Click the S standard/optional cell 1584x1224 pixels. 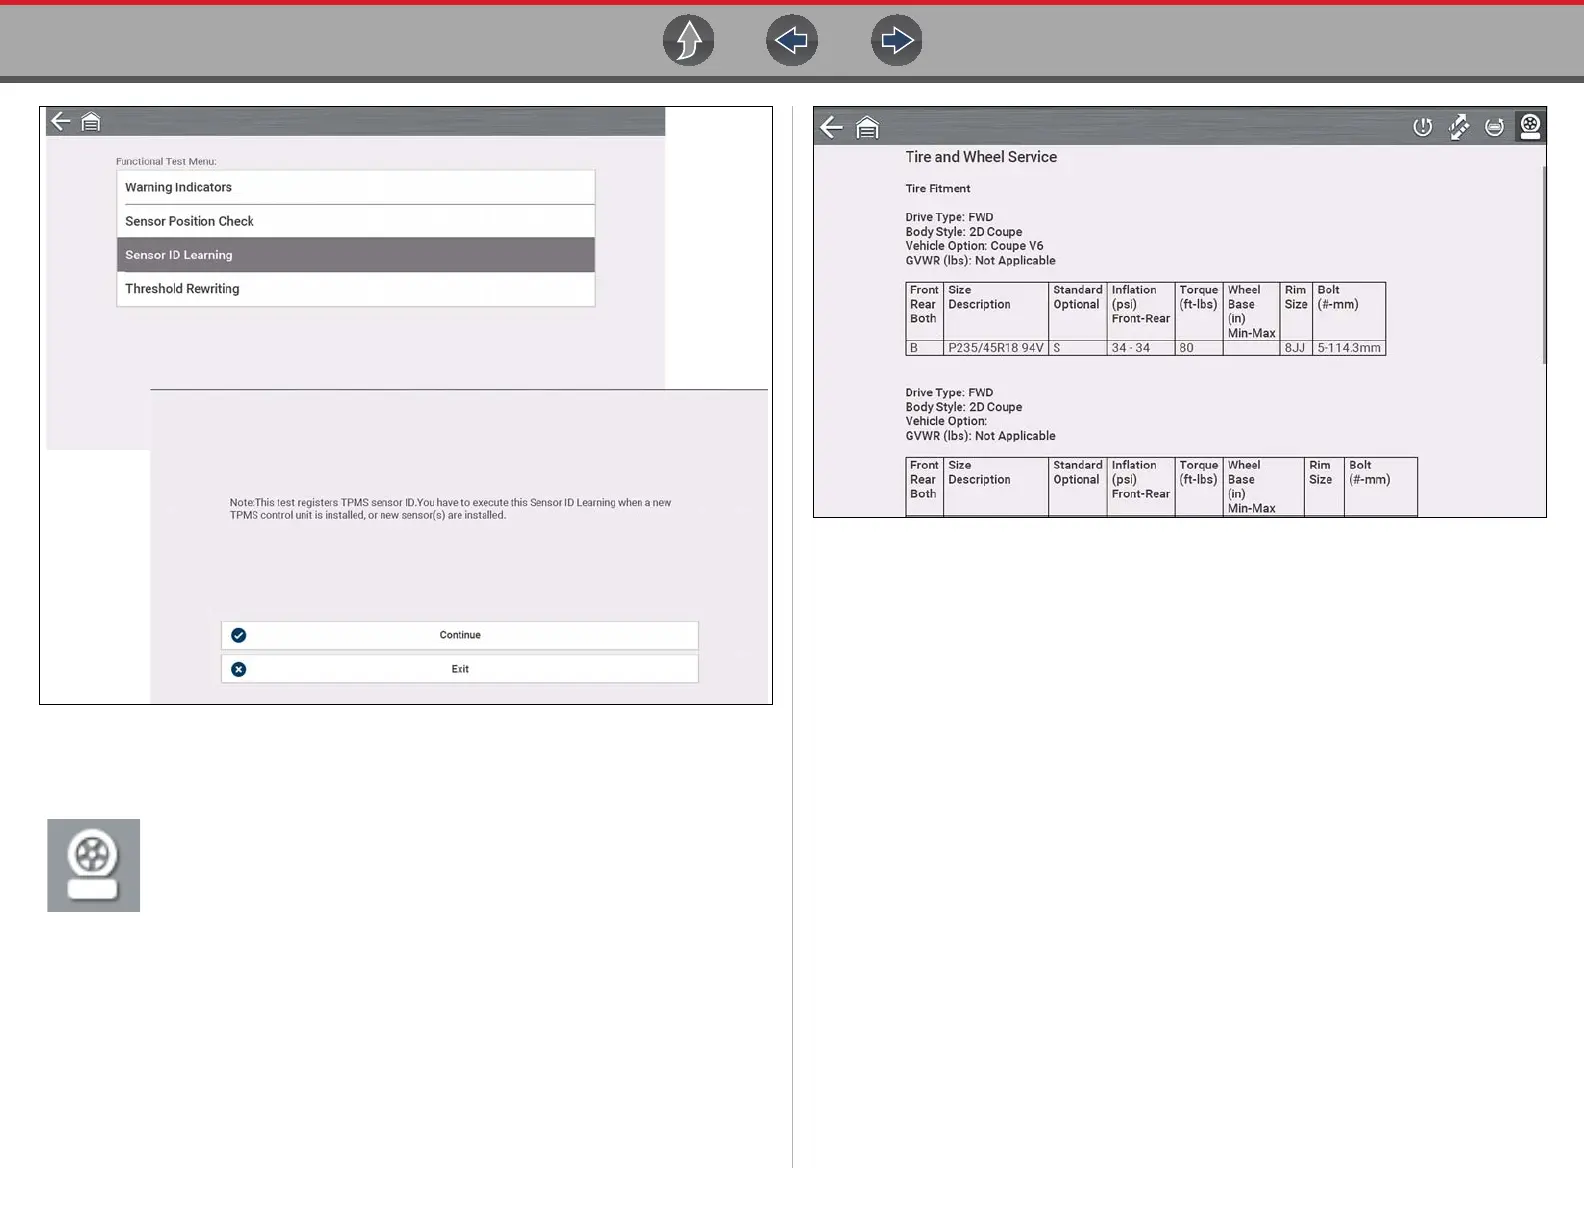pyautogui.click(x=1078, y=348)
